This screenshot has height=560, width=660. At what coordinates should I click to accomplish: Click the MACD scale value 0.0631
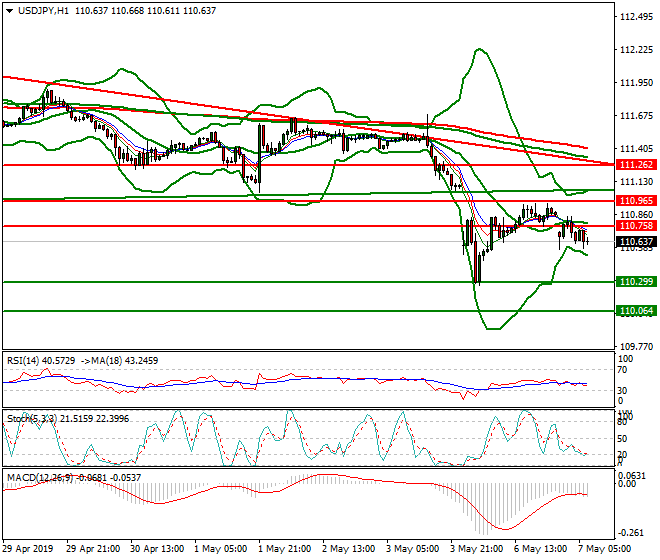pos(631,476)
